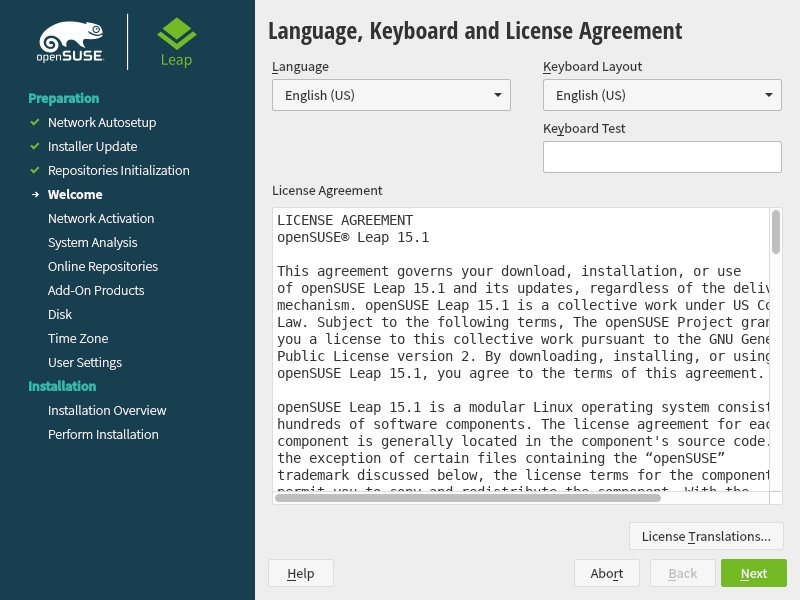
Task: Select Network Autosetup step in sidebar
Action: pos(102,122)
